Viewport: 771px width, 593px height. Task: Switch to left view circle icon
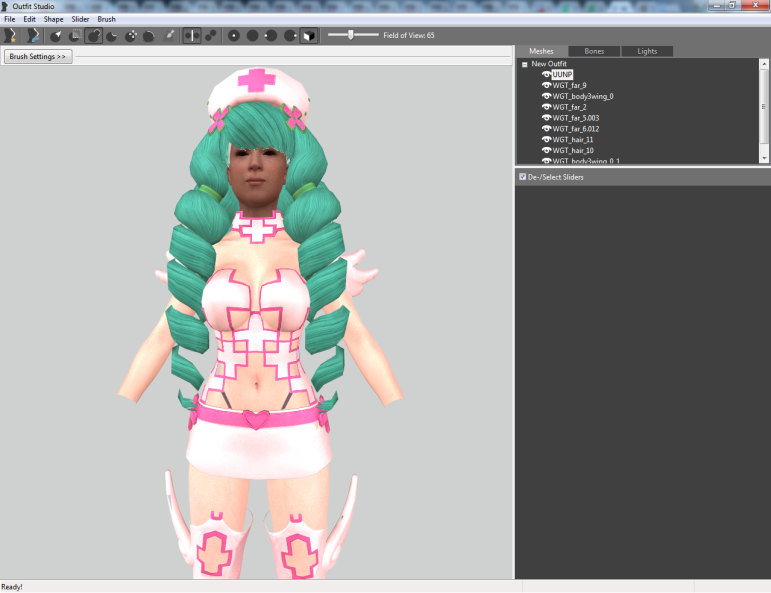(x=271, y=35)
